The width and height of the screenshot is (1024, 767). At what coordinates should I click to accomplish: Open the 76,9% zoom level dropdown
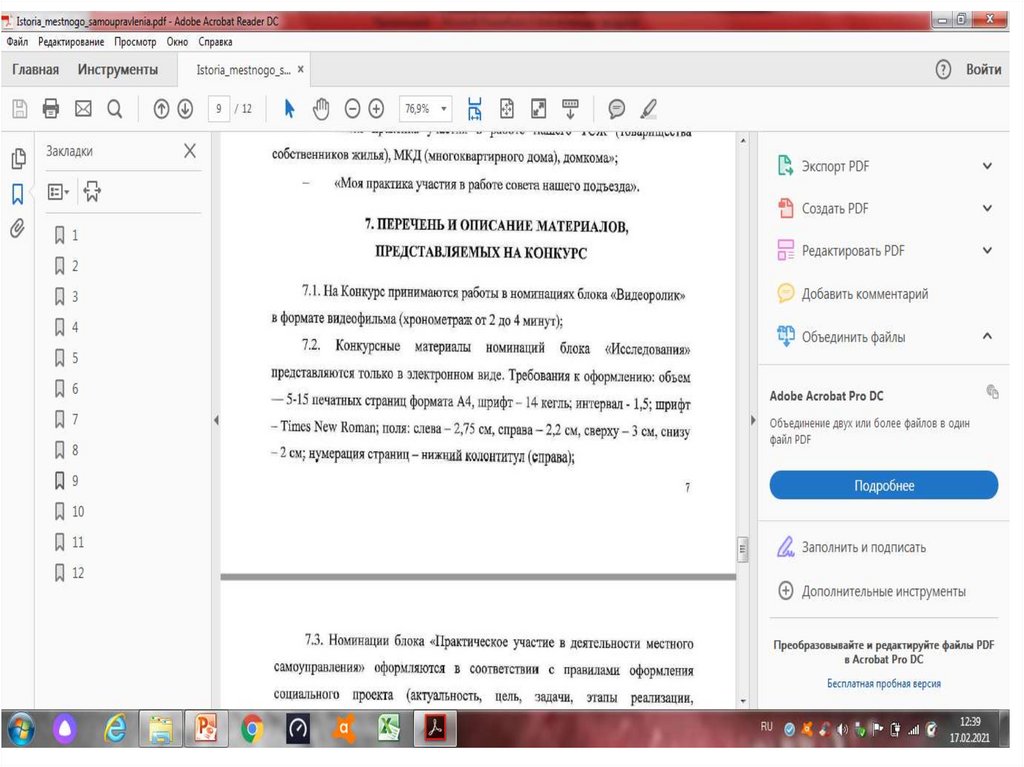click(x=426, y=109)
